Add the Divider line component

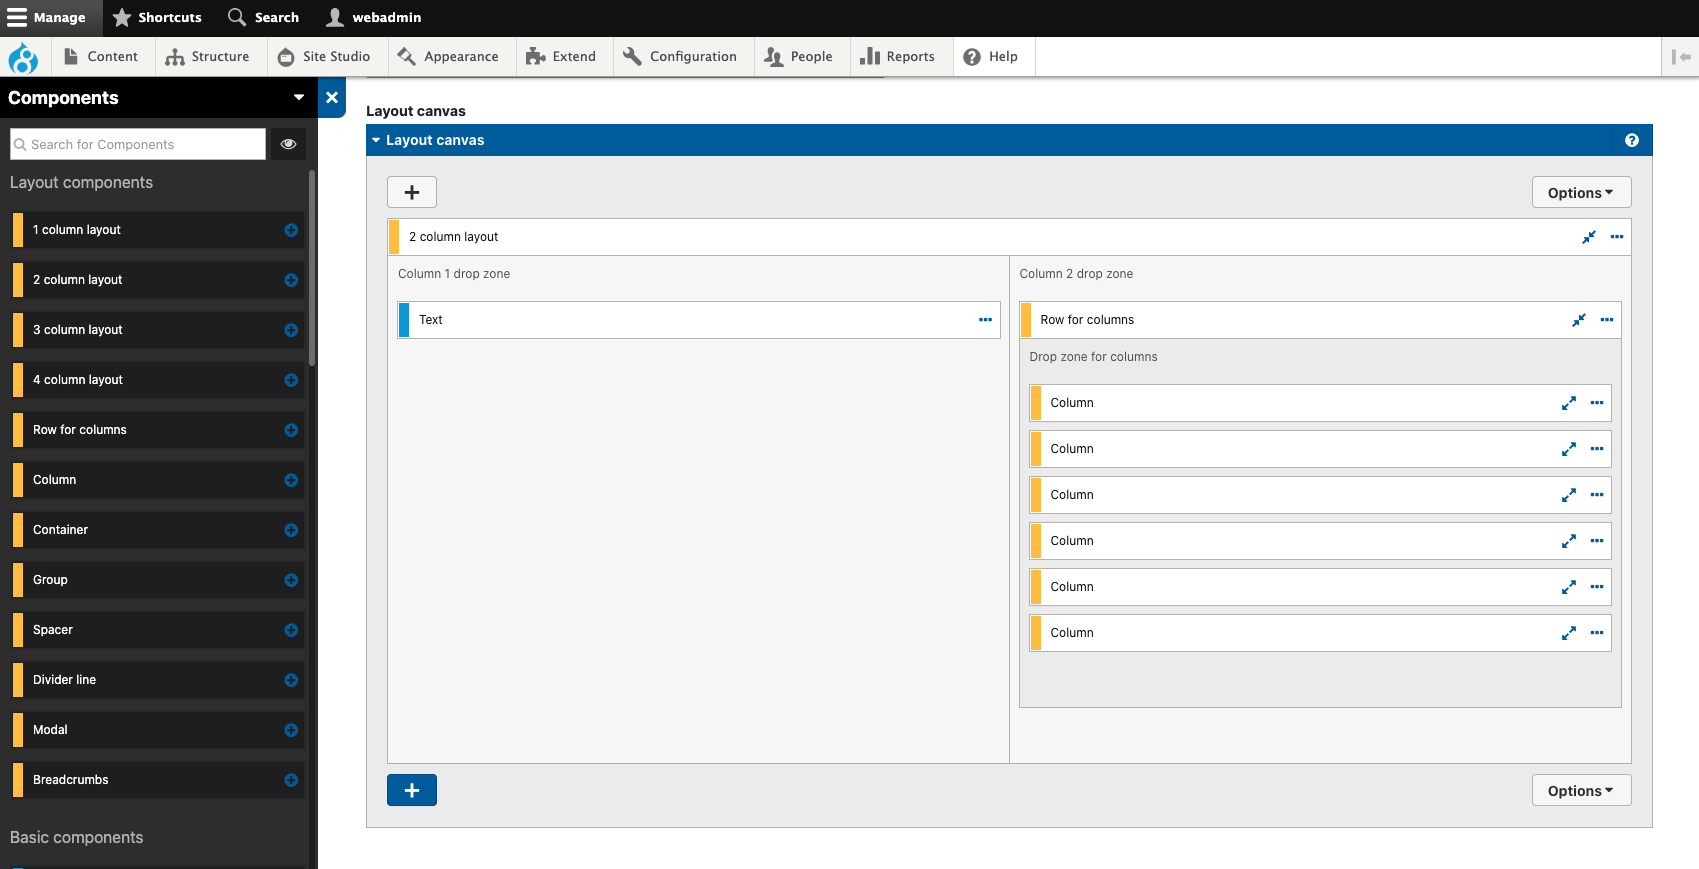(291, 680)
